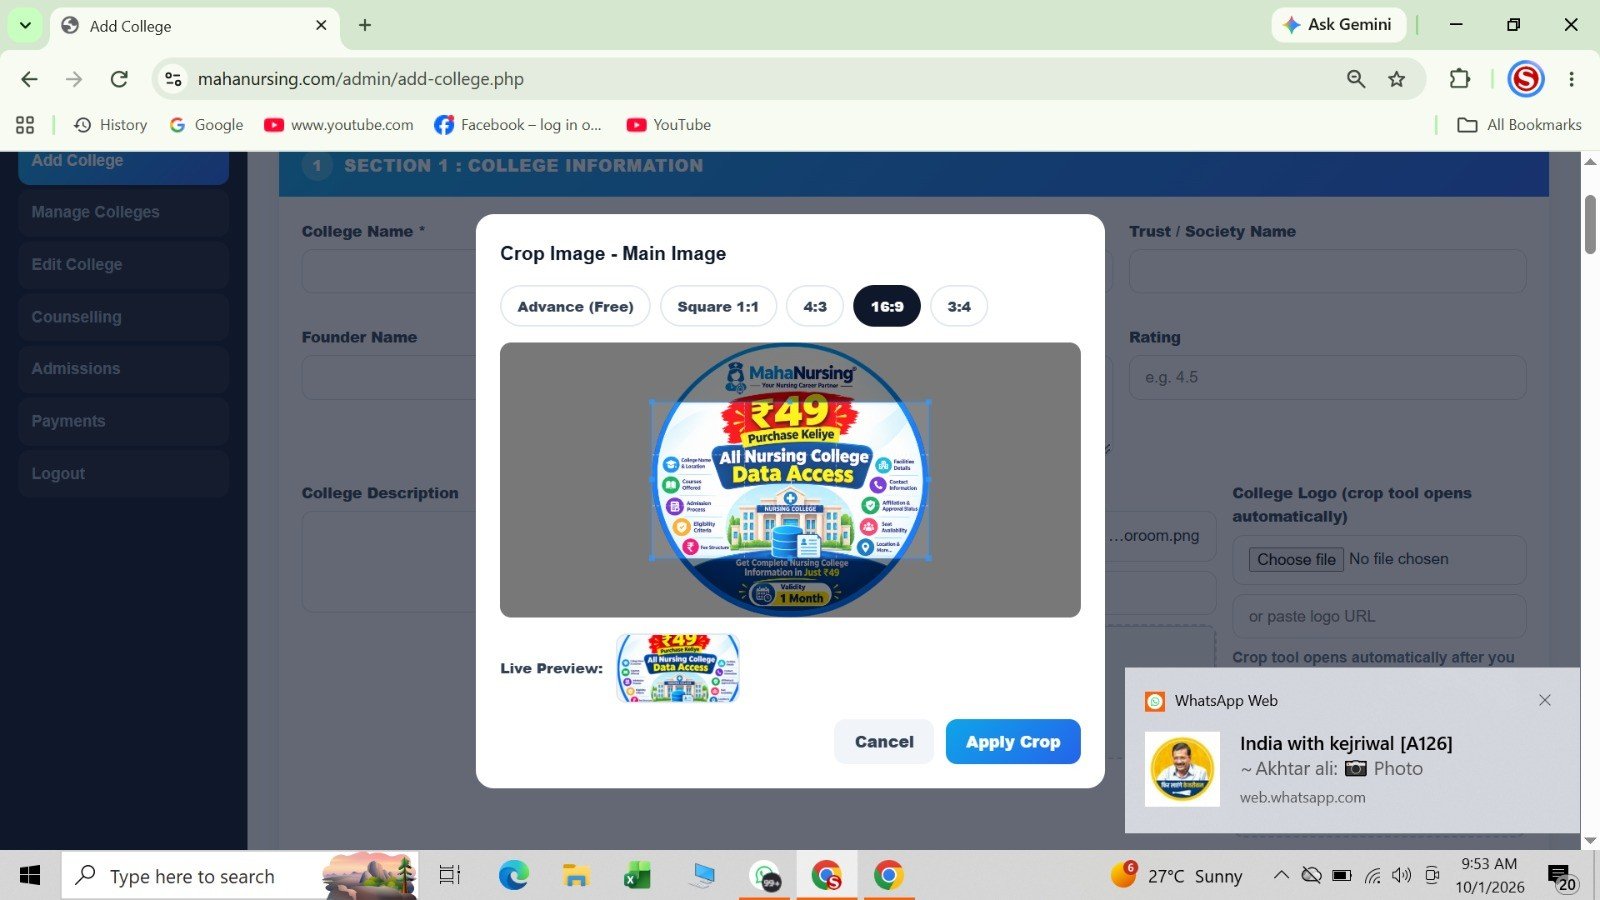Open Excel from the taskbar

[637, 876]
